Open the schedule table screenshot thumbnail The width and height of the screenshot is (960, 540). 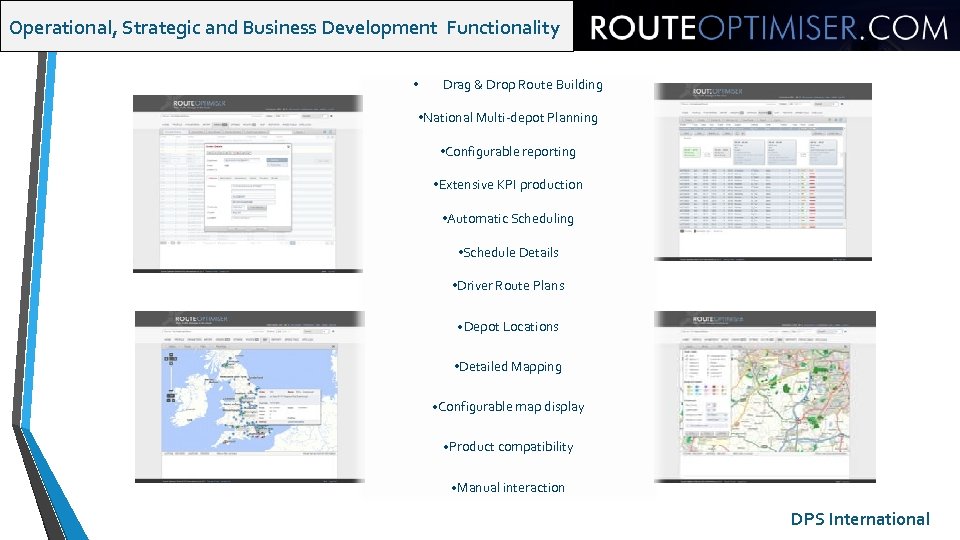tap(762, 171)
